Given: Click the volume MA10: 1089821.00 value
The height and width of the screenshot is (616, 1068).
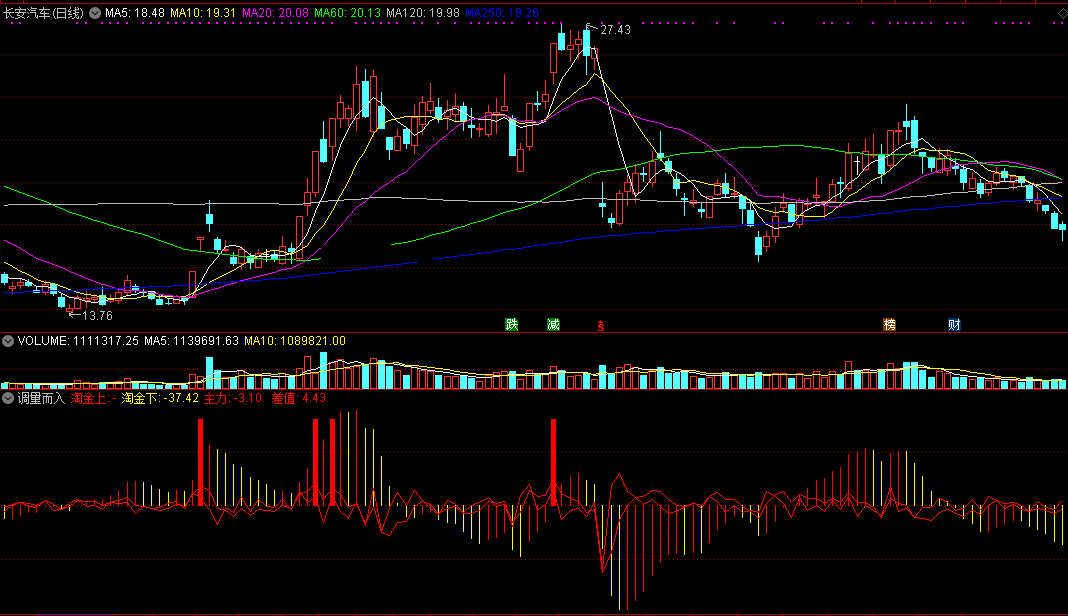Looking at the screenshot, I should (295, 341).
